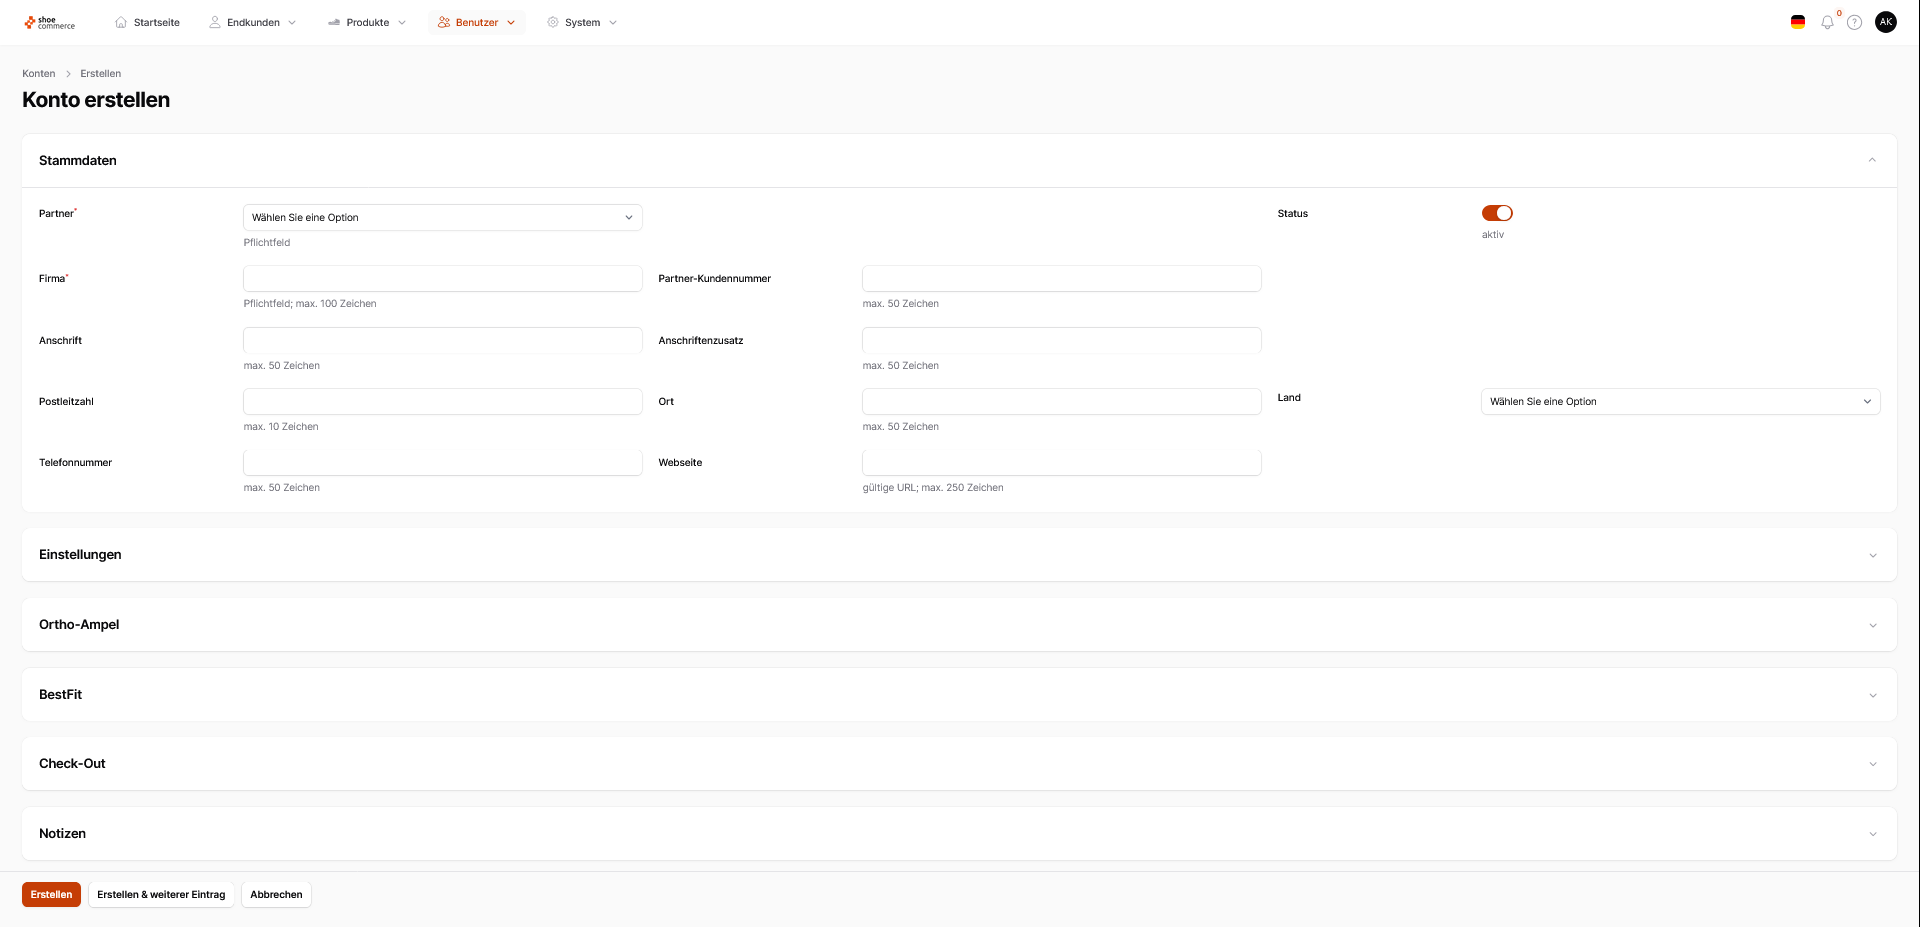Expand the Einstellungen section

tap(959, 555)
